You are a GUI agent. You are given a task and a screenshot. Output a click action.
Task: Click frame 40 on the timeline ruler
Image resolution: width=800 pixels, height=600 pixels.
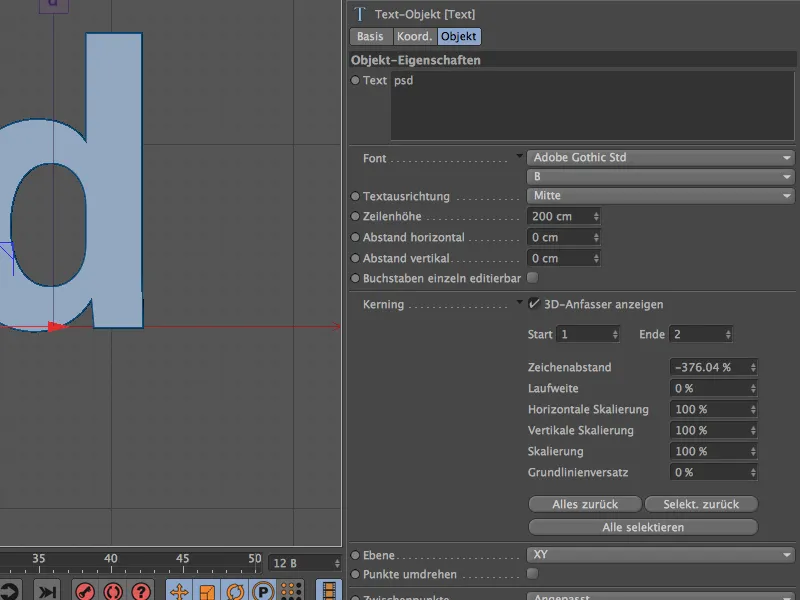point(111,561)
